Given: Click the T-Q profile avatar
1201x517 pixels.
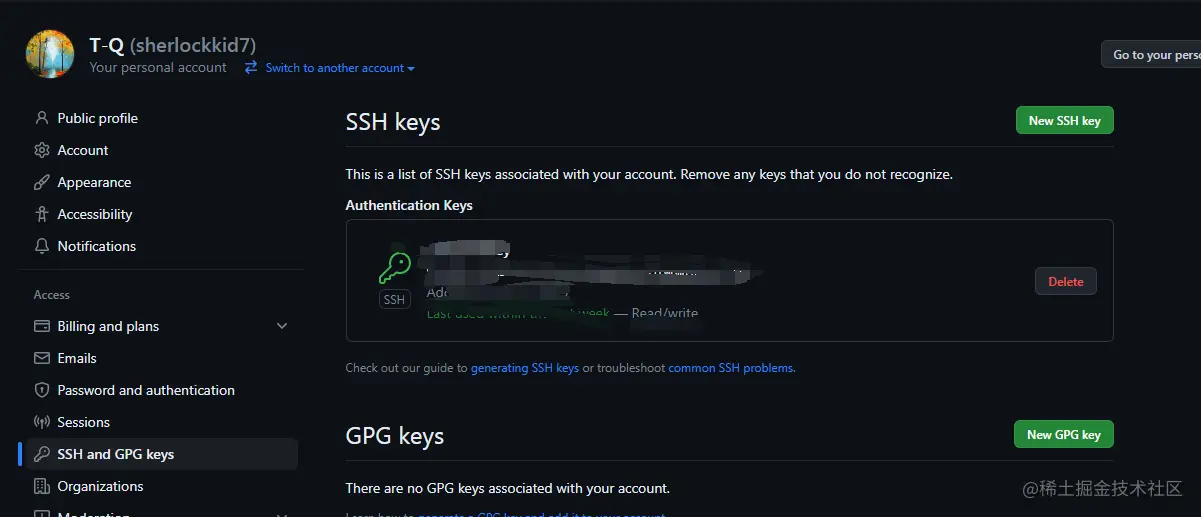Looking at the screenshot, I should click(x=50, y=54).
